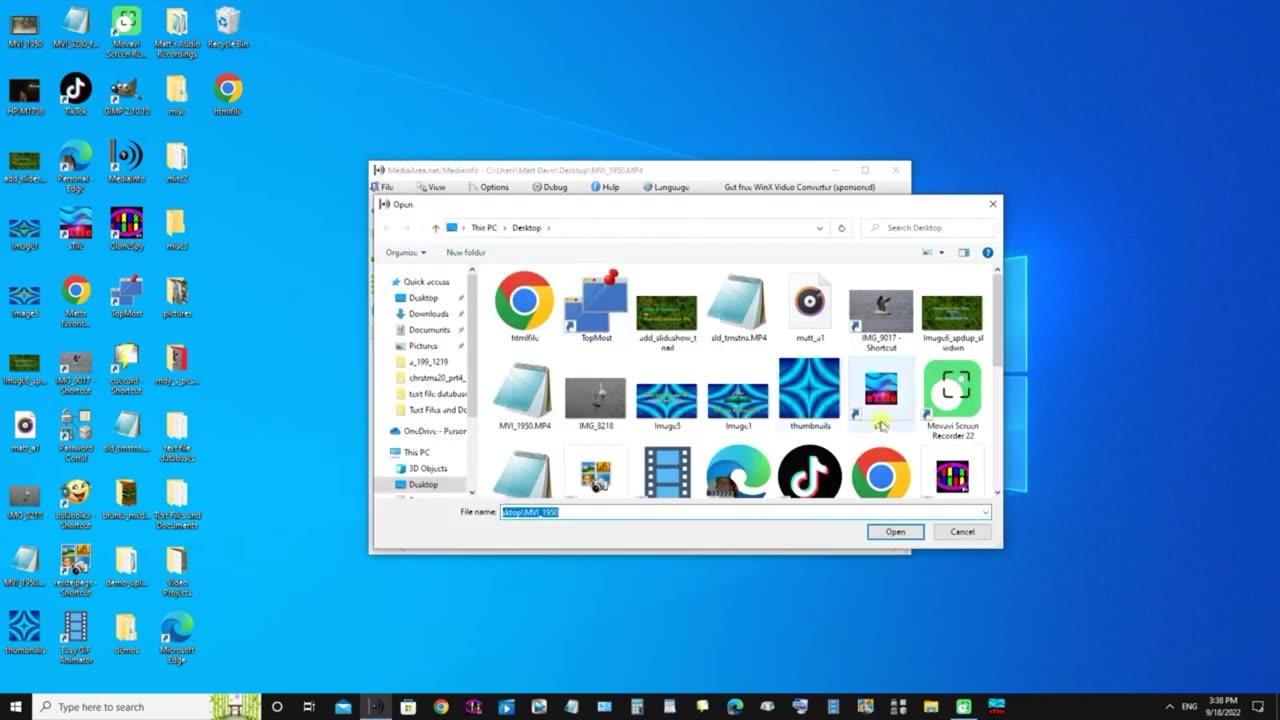Select IMG_9017 - Shortcut in dialog
This screenshot has width=1280, height=720.
click(x=881, y=318)
